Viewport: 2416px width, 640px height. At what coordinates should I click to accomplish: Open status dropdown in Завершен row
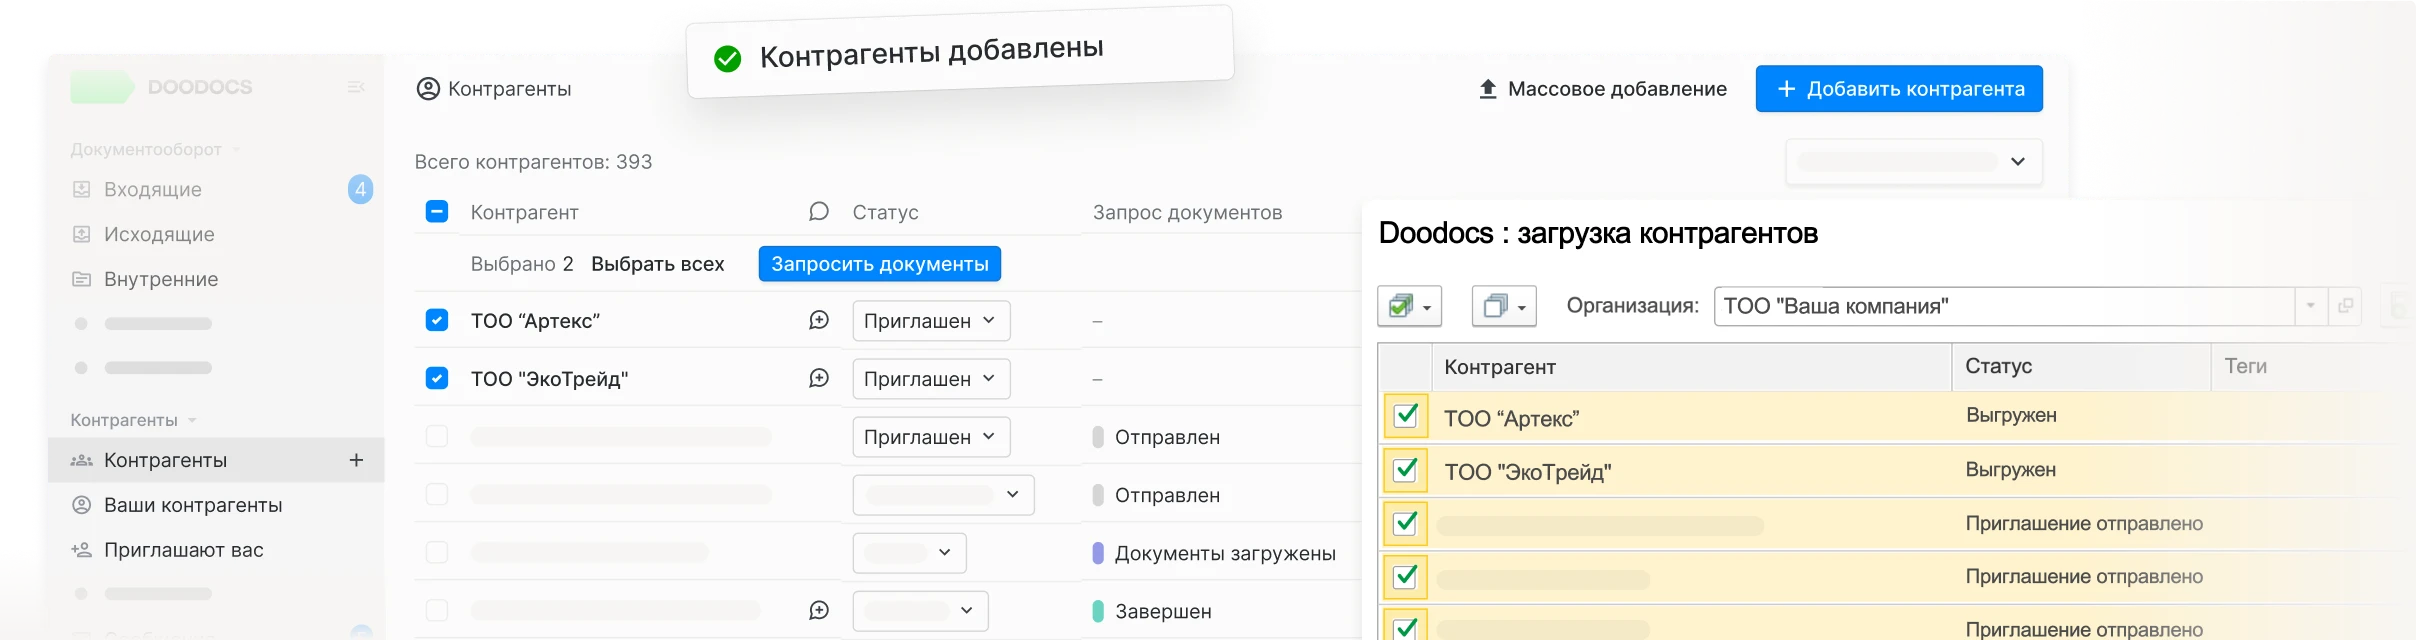(x=920, y=611)
